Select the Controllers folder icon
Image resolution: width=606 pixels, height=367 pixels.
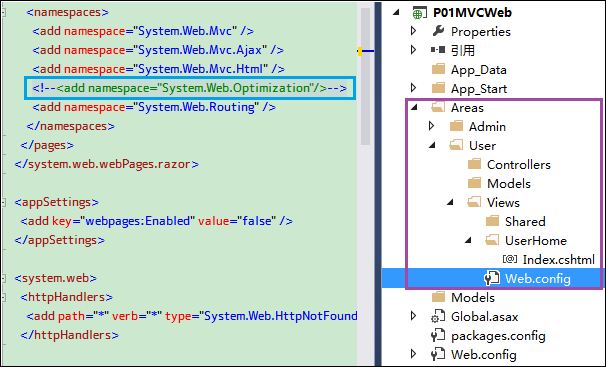(x=475, y=164)
